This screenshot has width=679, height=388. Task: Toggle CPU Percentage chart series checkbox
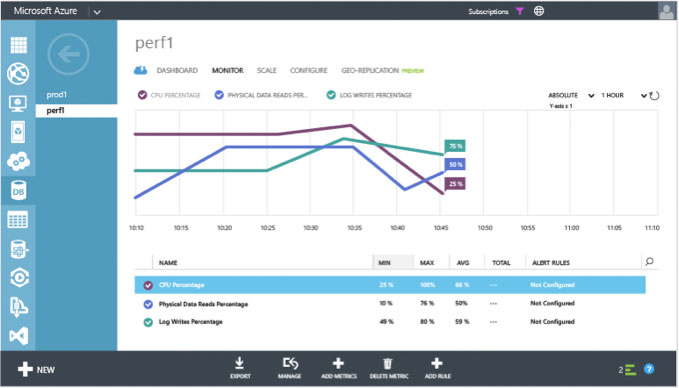click(x=142, y=95)
